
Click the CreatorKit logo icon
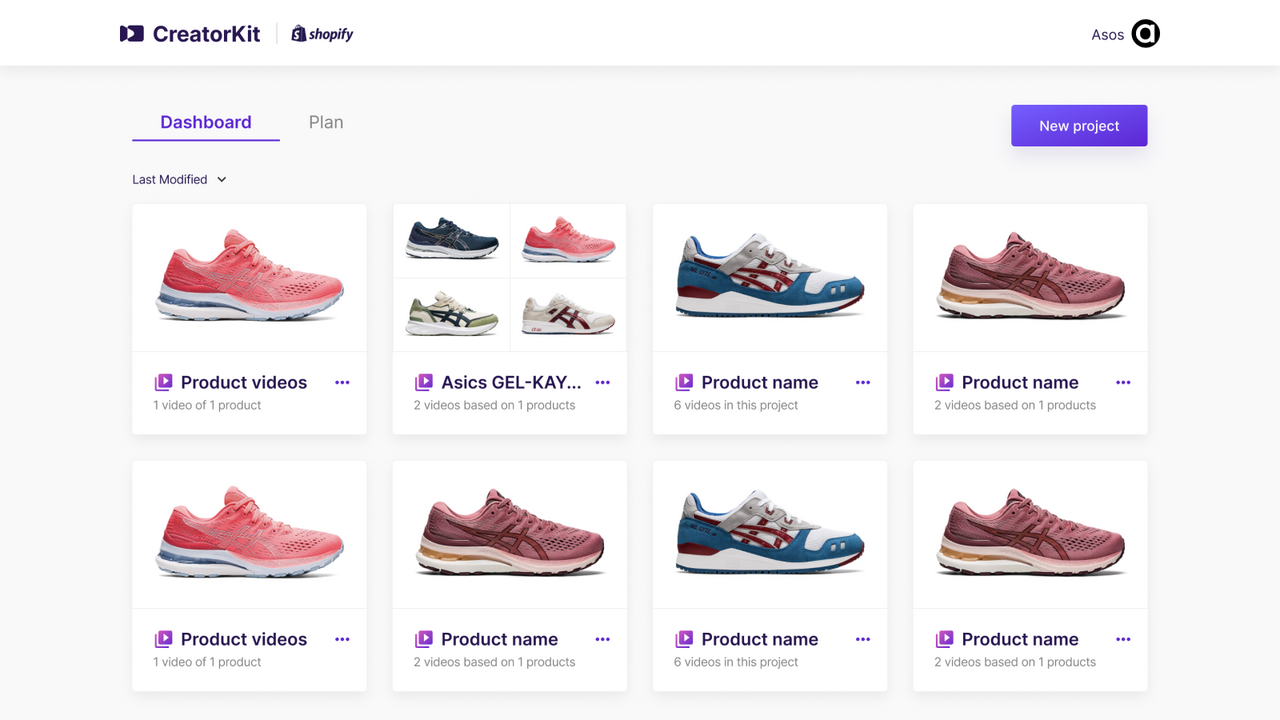(x=131, y=33)
